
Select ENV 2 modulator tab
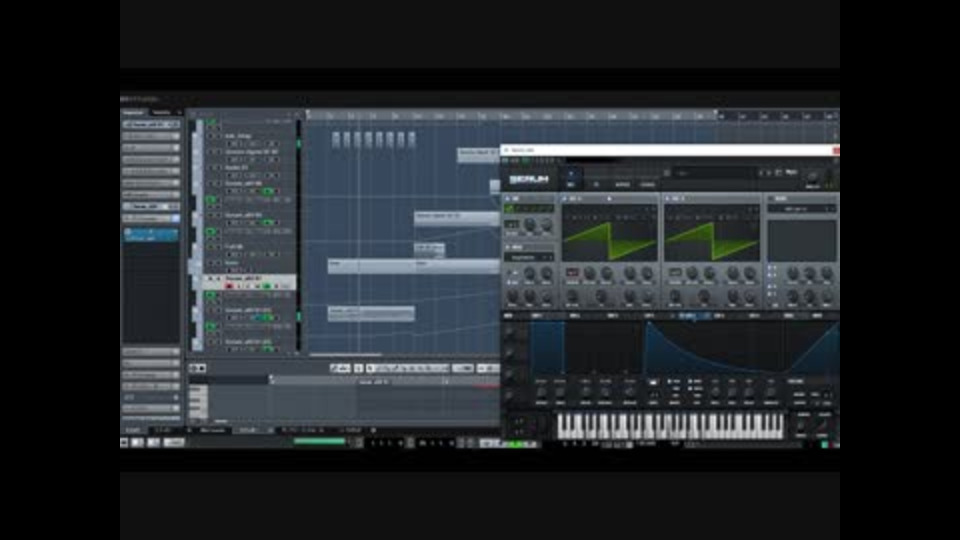point(574,316)
